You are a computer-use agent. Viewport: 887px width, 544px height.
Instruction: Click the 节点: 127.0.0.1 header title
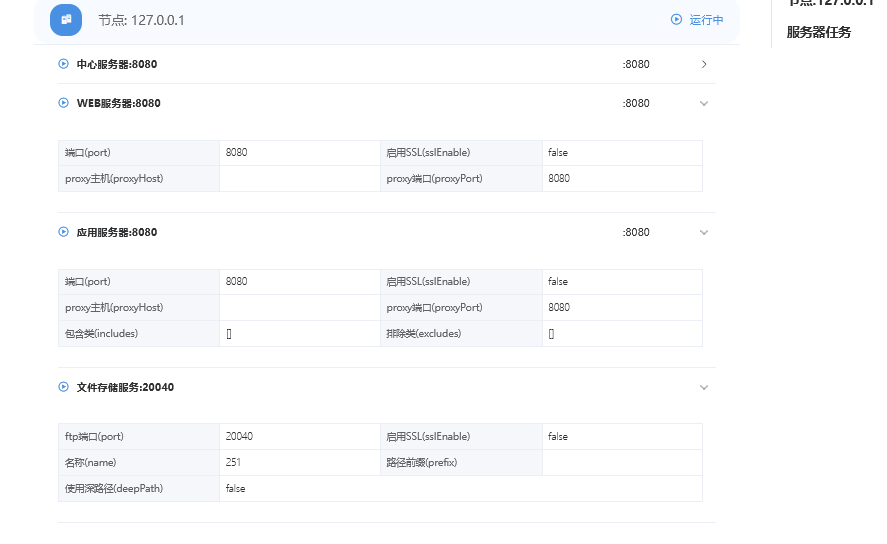(141, 20)
